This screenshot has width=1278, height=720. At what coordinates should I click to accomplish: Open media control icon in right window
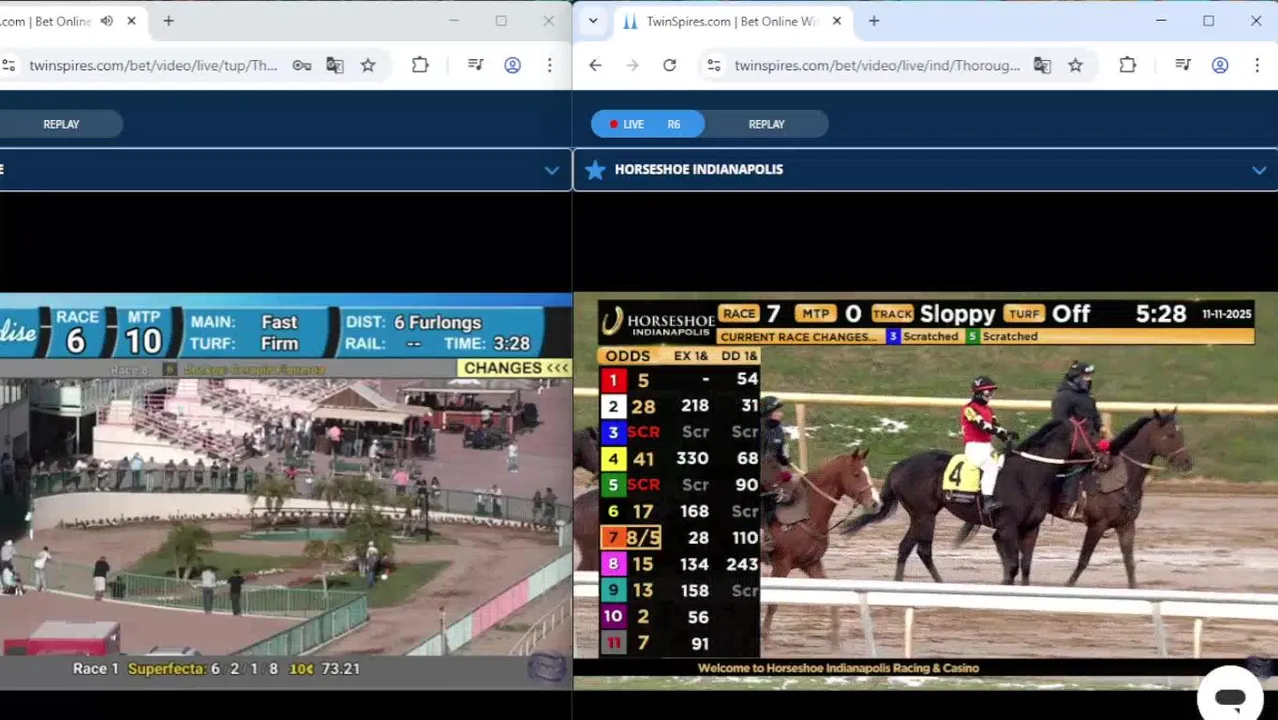(x=1183, y=65)
